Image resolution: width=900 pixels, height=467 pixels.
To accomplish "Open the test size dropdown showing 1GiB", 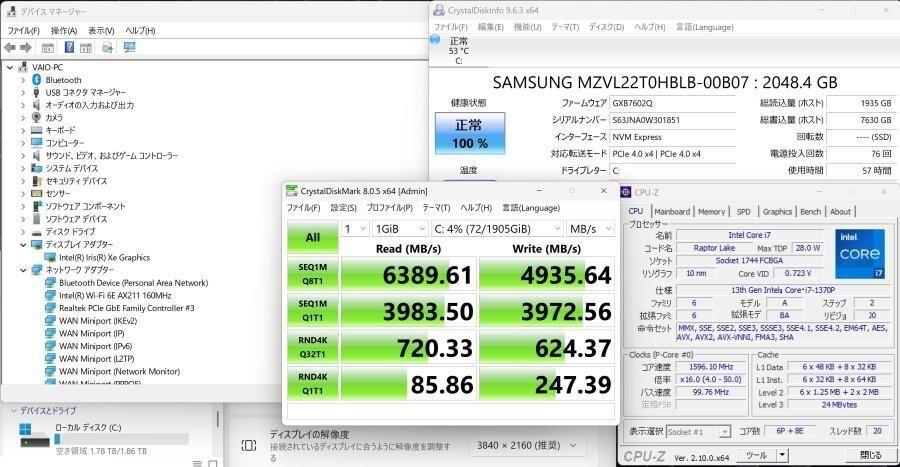I will [x=400, y=229].
